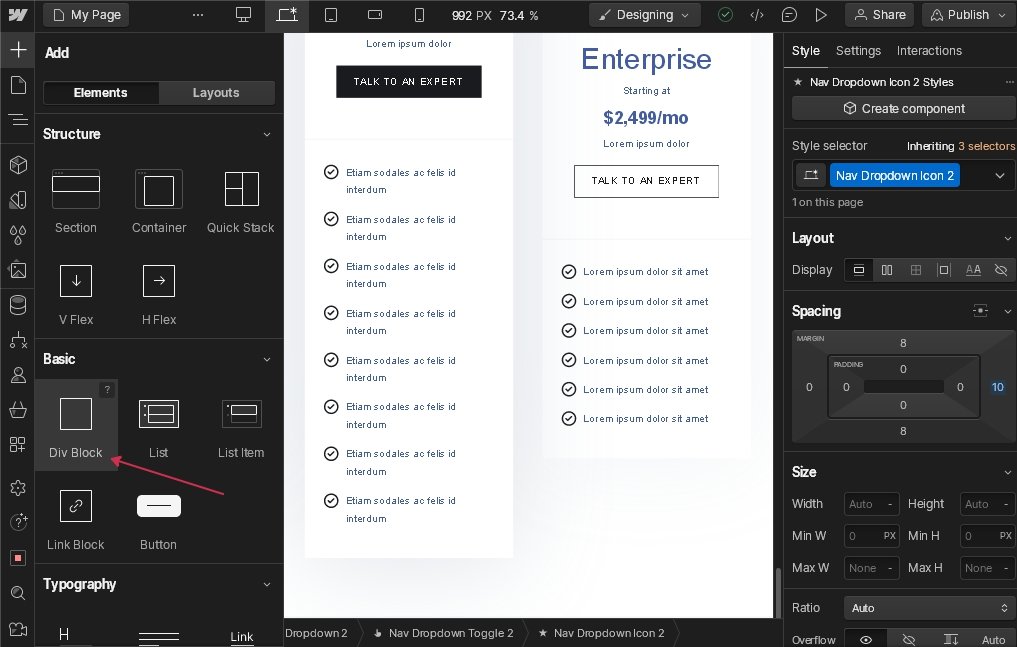
Task: Click the Share button
Action: tap(879, 15)
